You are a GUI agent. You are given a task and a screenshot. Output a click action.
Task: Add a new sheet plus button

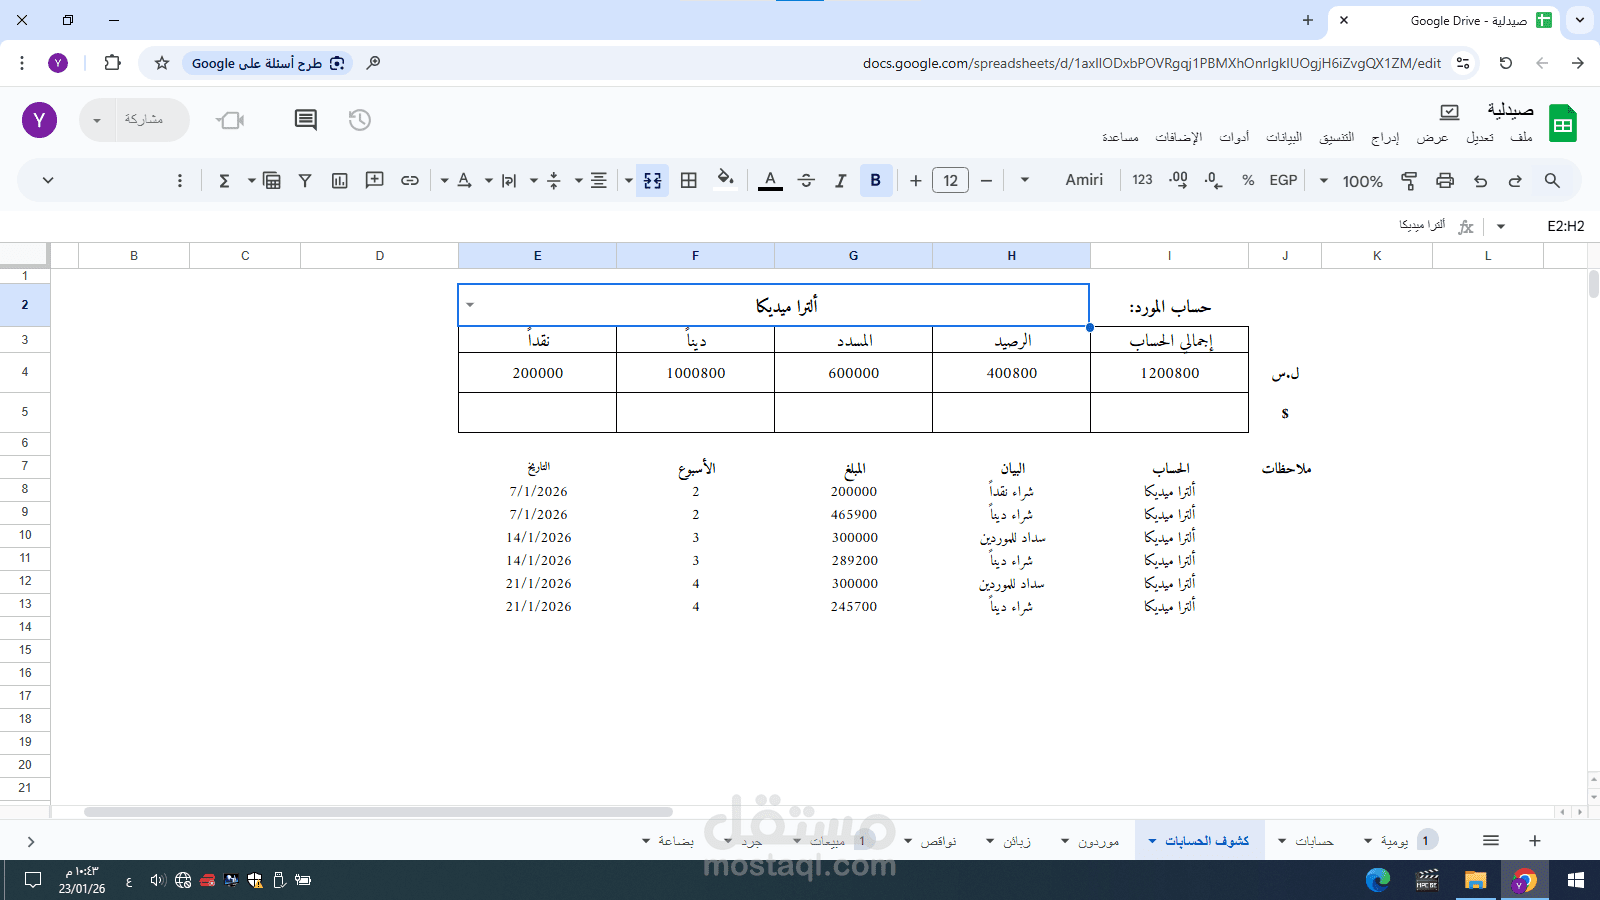tap(1535, 841)
